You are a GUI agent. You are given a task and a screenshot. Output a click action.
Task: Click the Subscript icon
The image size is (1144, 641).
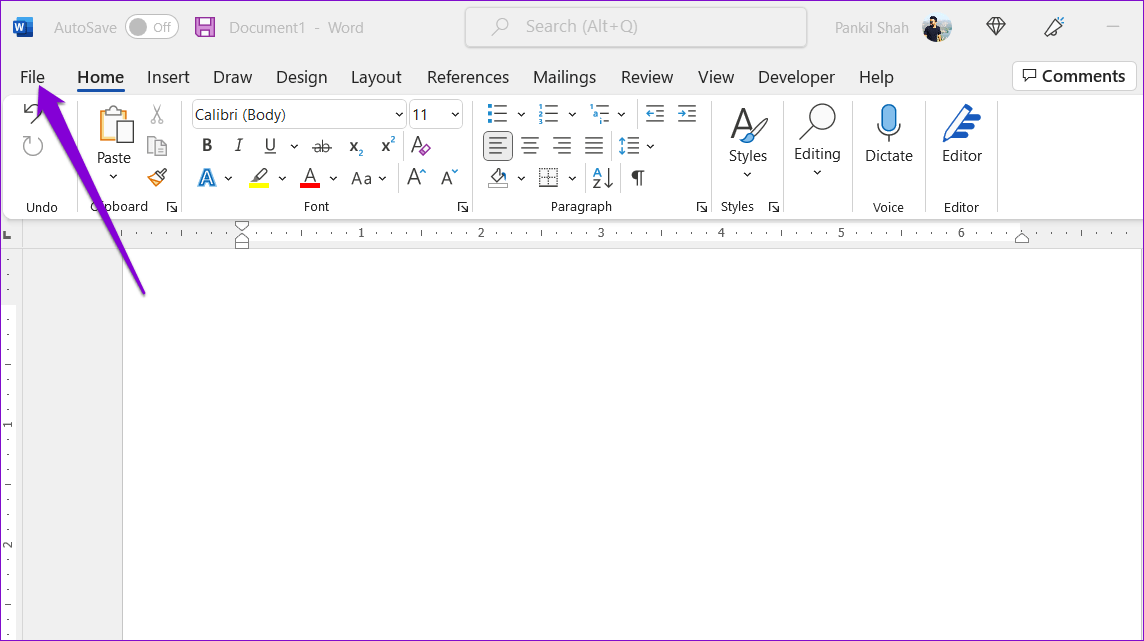click(x=355, y=146)
